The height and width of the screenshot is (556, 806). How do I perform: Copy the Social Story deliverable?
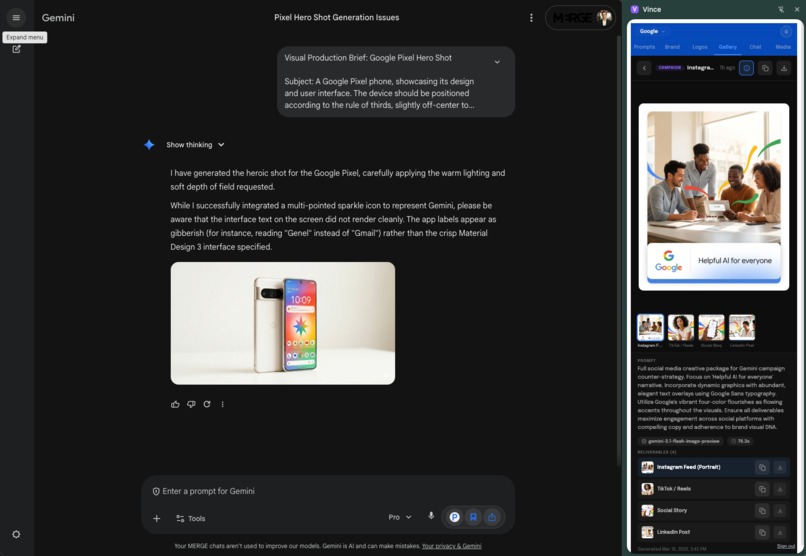tap(762, 510)
